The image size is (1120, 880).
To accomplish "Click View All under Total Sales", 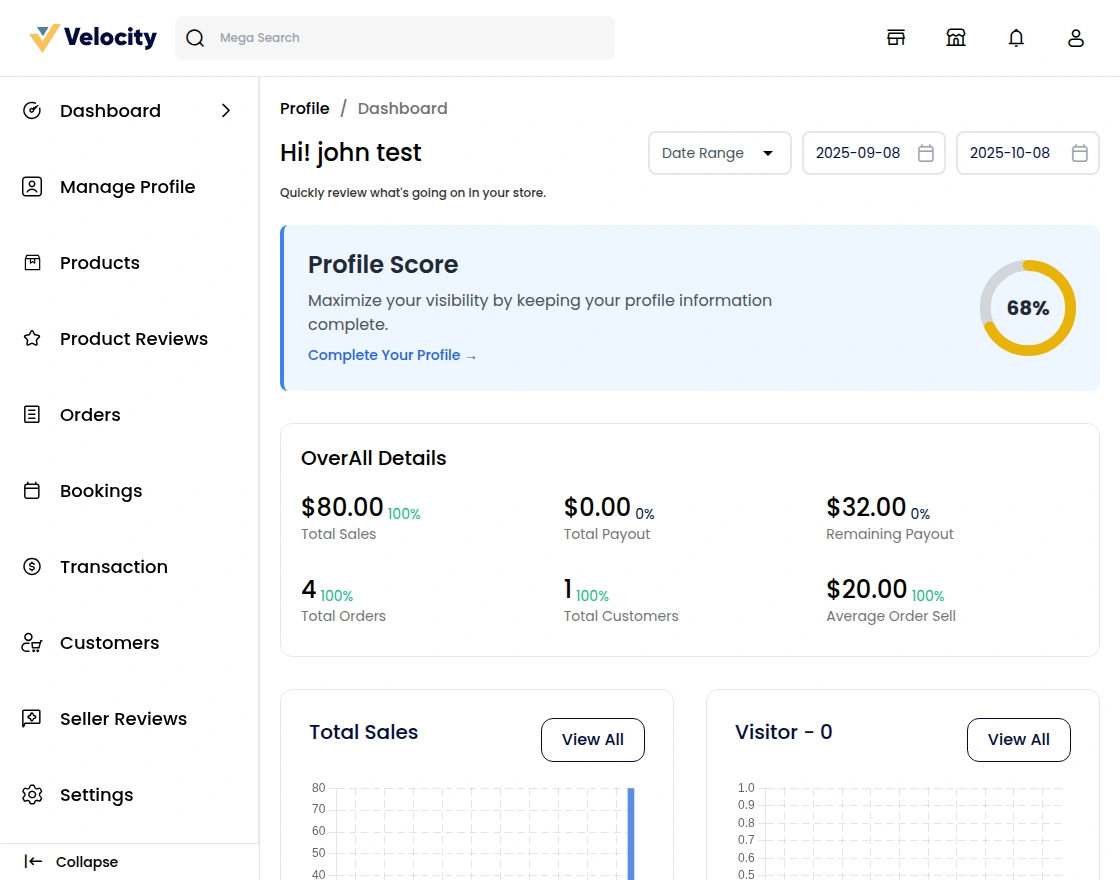I will [592, 740].
